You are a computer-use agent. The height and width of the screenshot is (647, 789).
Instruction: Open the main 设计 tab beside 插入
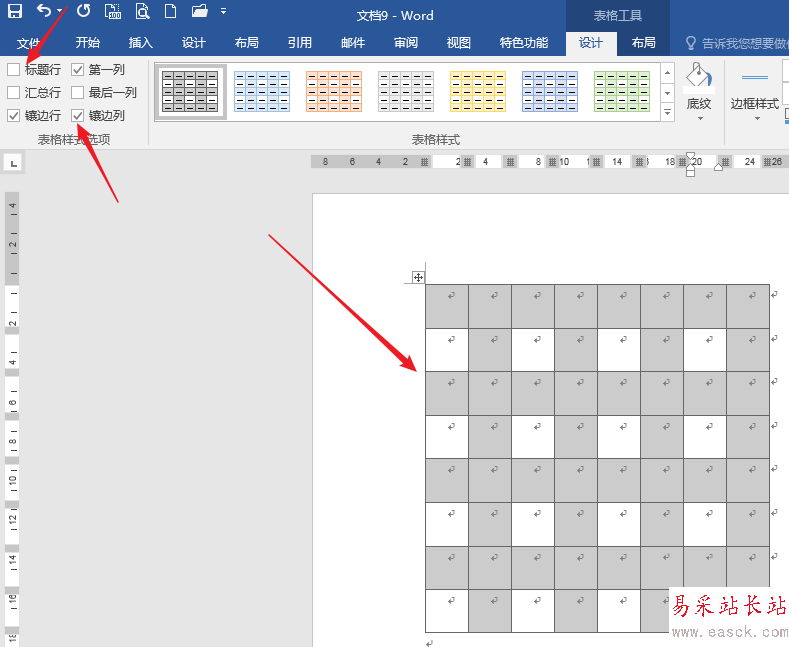(x=194, y=43)
